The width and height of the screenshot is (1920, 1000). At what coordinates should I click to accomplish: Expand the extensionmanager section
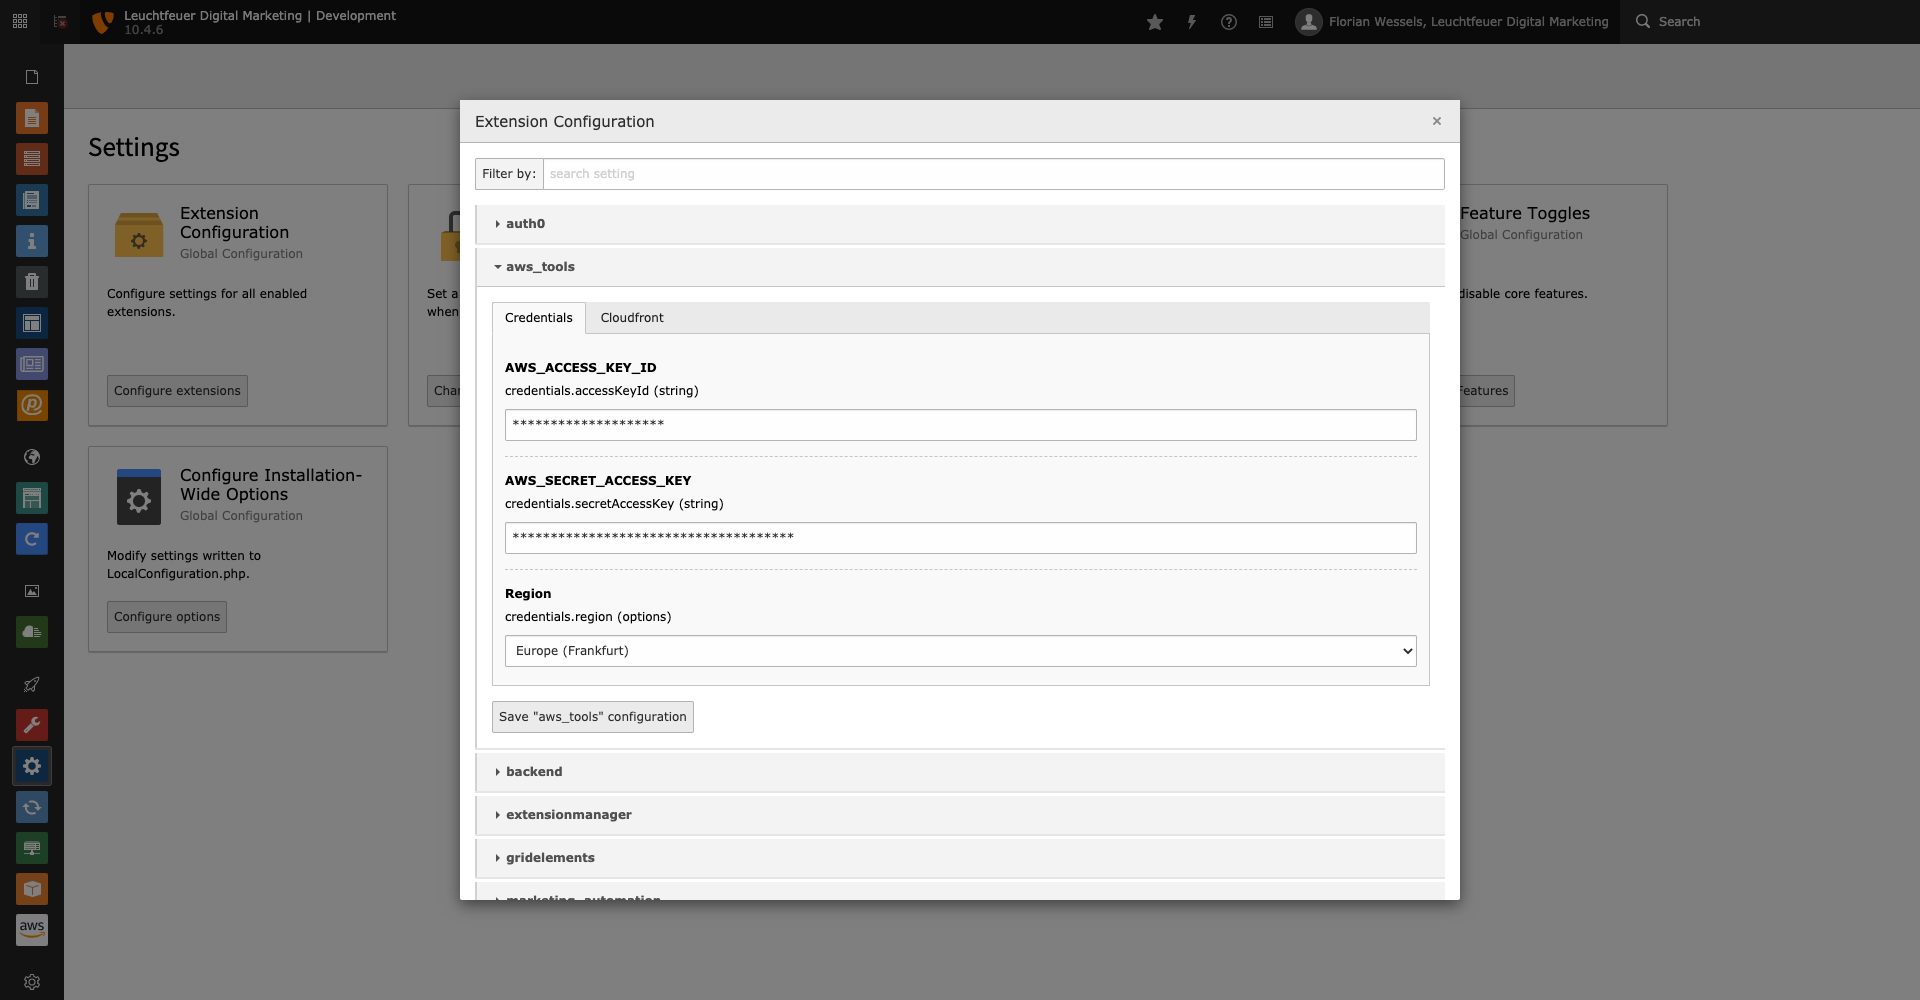coord(568,814)
